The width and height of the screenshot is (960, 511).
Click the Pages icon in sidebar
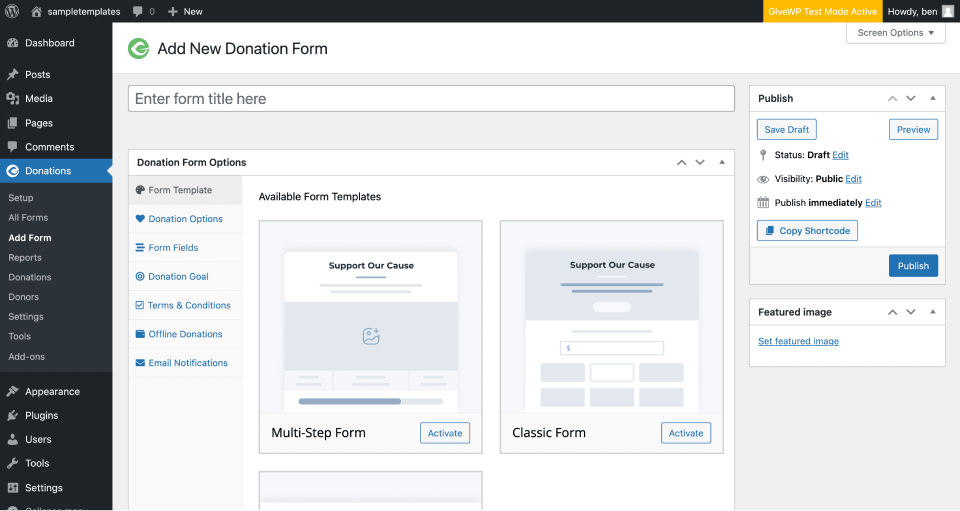tap(12, 123)
